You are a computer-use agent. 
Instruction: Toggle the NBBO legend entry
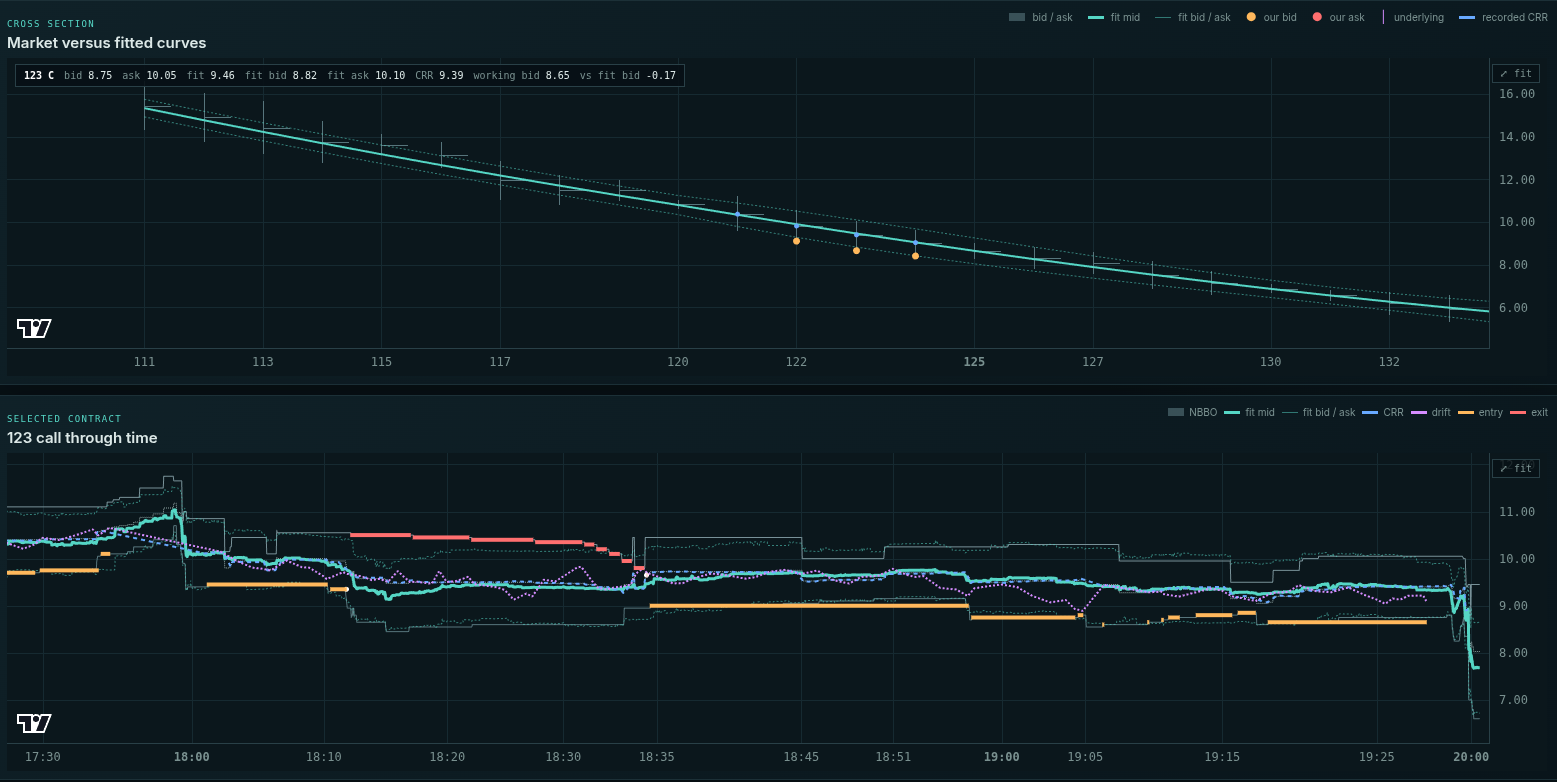click(x=1192, y=412)
